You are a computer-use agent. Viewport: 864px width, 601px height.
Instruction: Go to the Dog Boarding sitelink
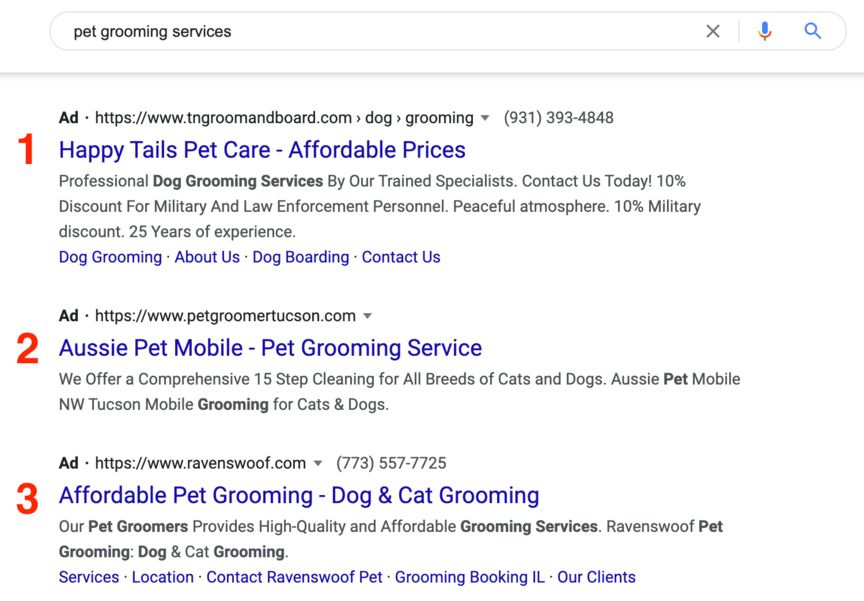pos(300,257)
